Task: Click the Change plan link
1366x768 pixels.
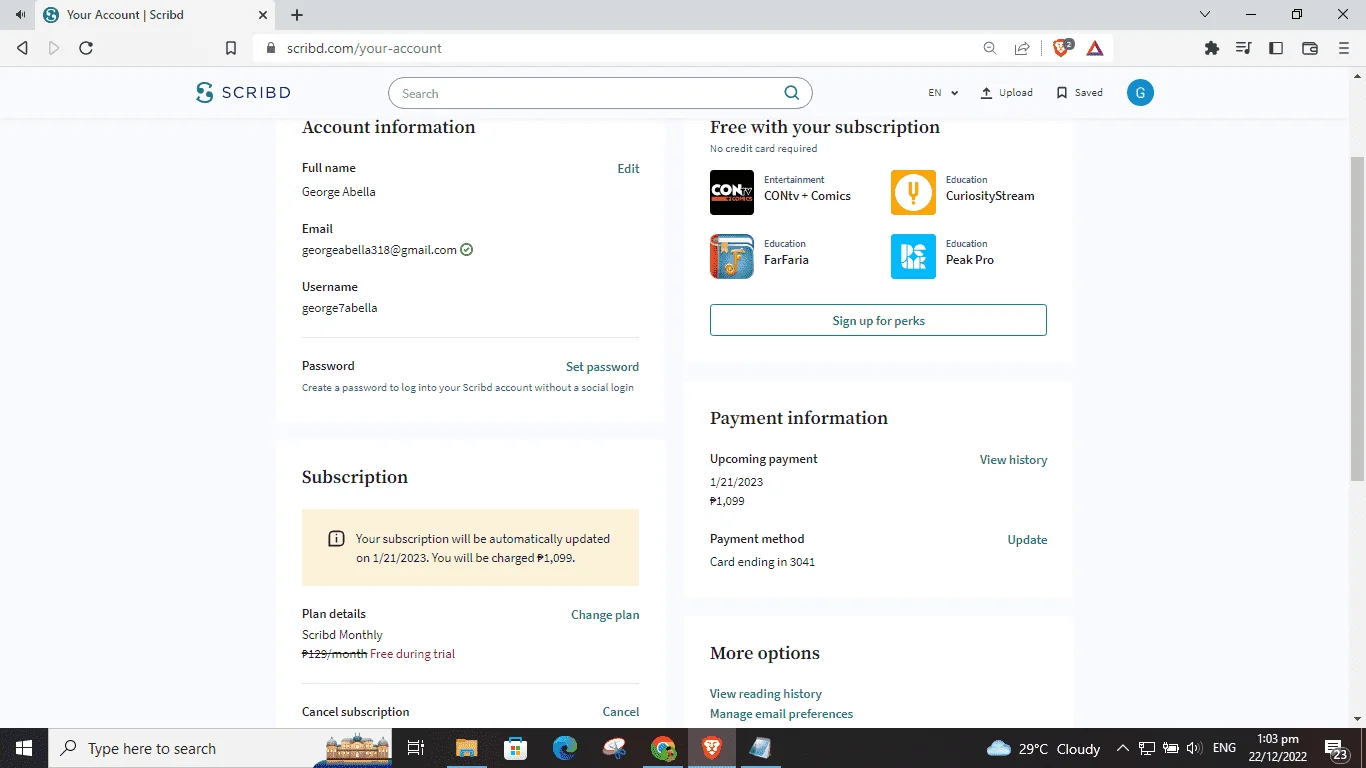Action: tap(605, 615)
